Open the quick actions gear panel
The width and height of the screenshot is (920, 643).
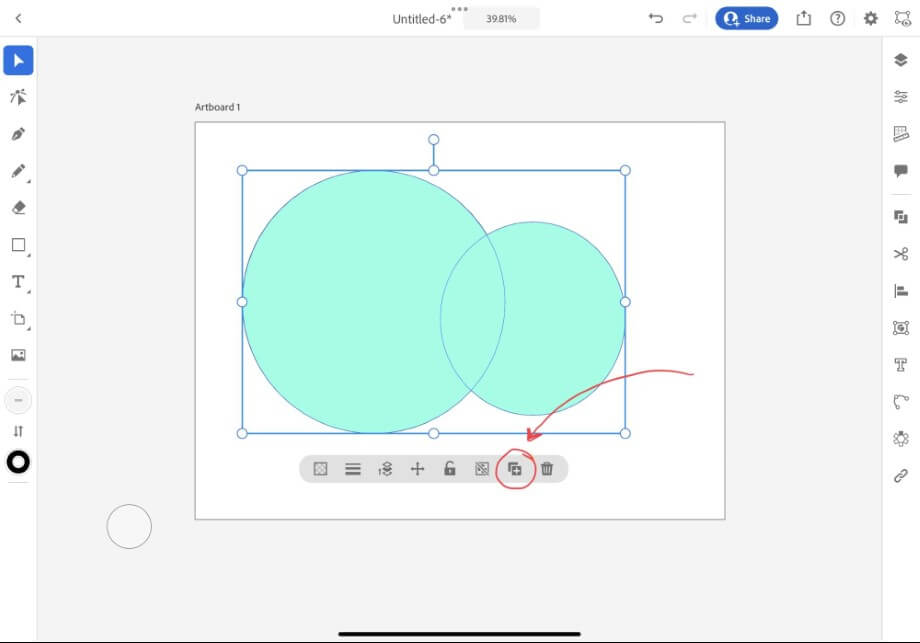[x=901, y=439]
